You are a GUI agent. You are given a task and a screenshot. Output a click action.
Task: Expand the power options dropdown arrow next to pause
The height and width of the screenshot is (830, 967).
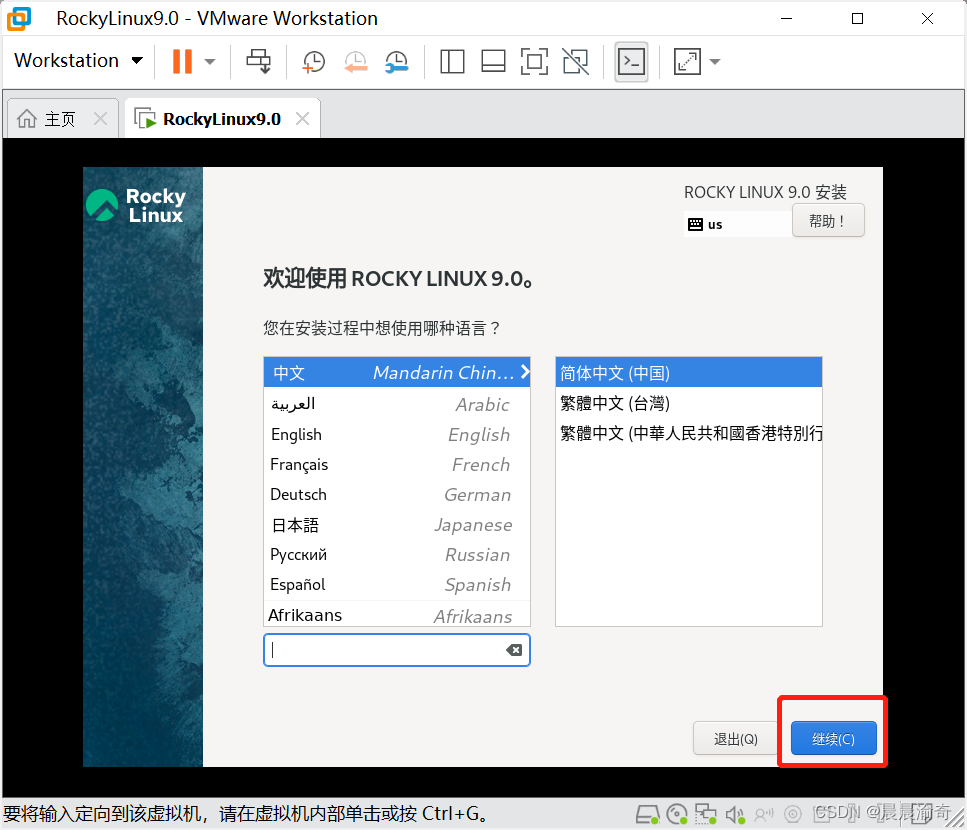click(210, 61)
